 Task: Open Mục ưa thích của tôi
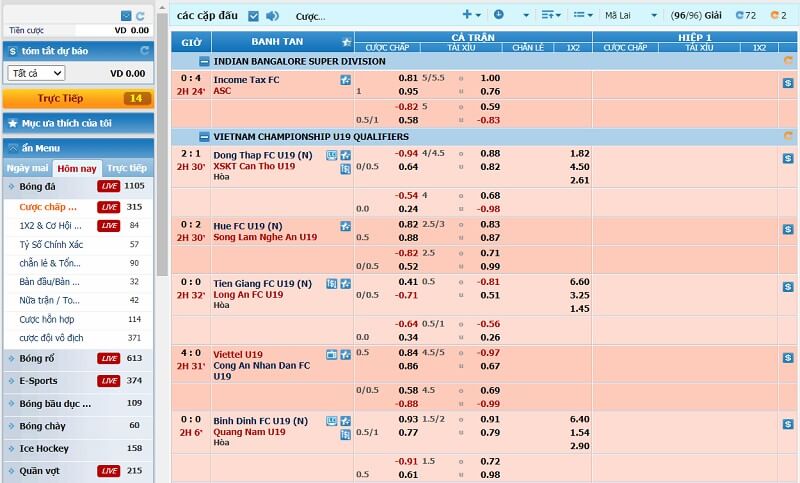point(78,123)
